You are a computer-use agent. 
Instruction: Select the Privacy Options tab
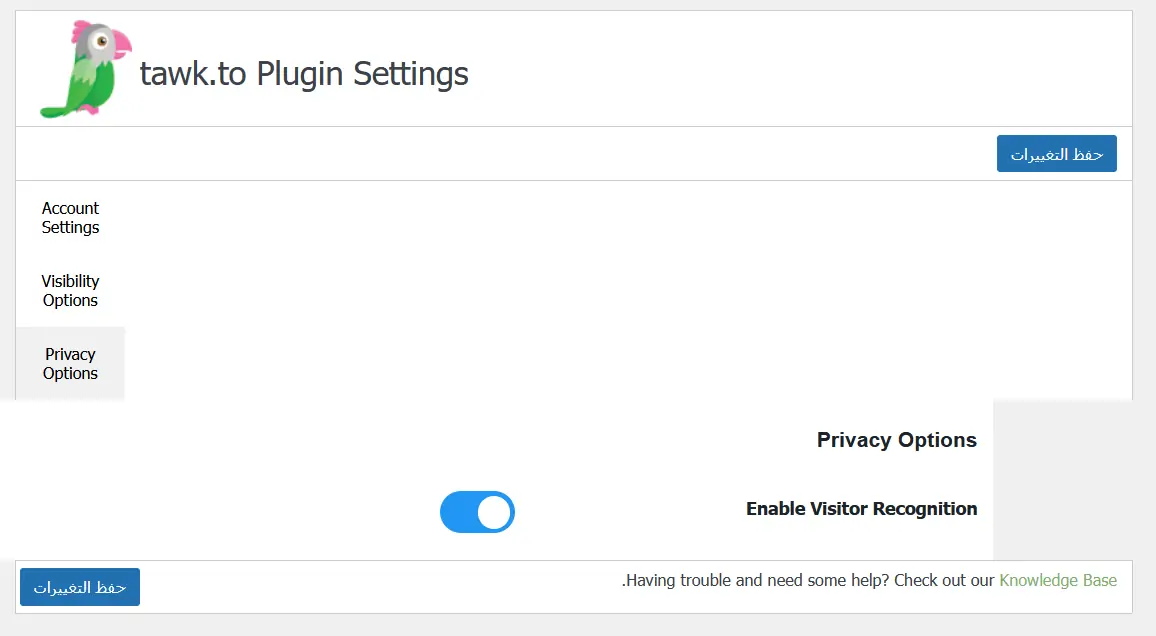[x=70, y=364]
